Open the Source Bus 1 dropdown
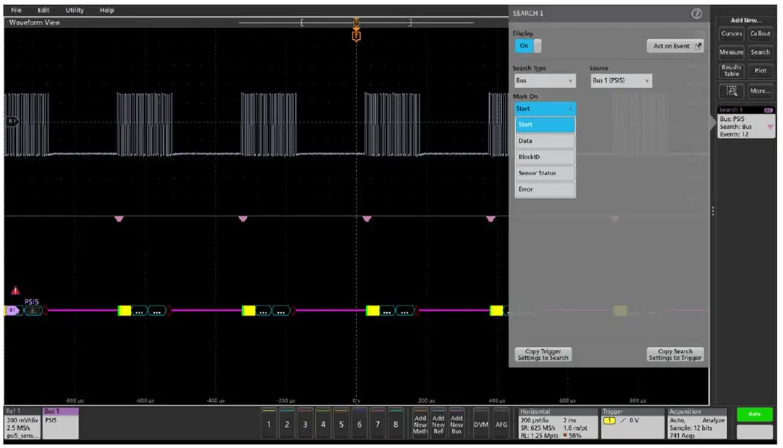 [x=621, y=80]
